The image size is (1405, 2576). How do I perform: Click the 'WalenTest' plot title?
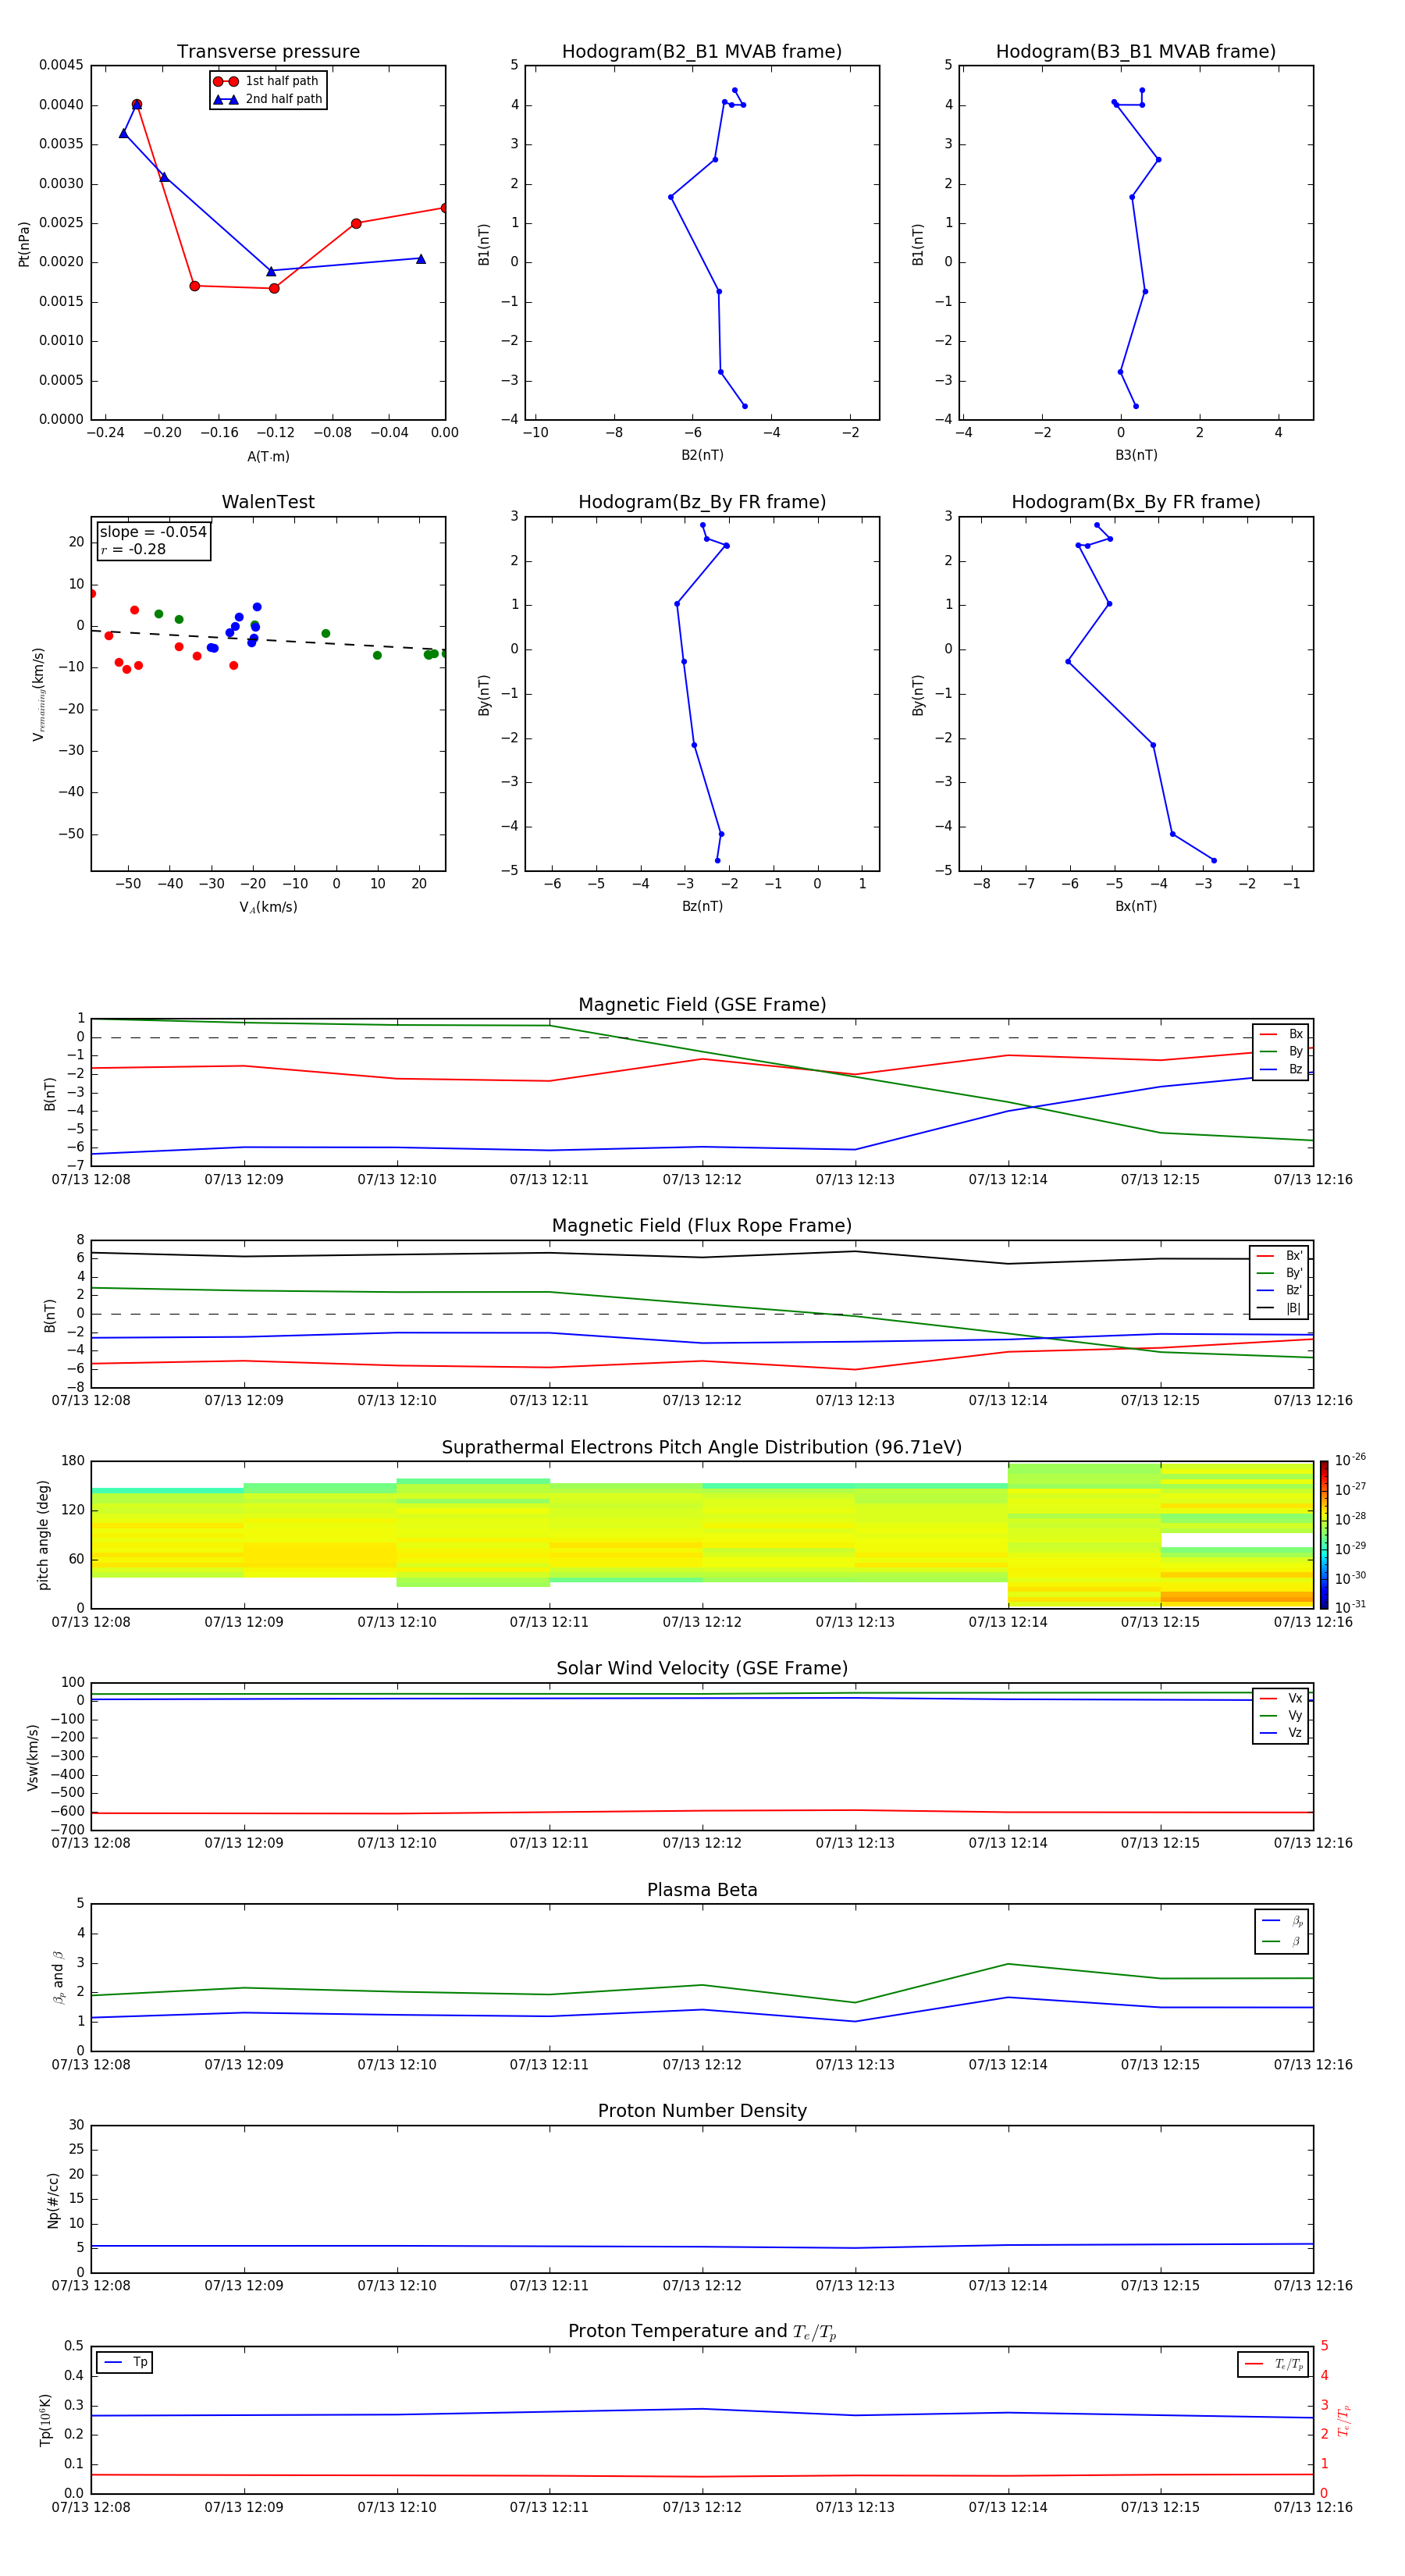pyautogui.click(x=268, y=502)
